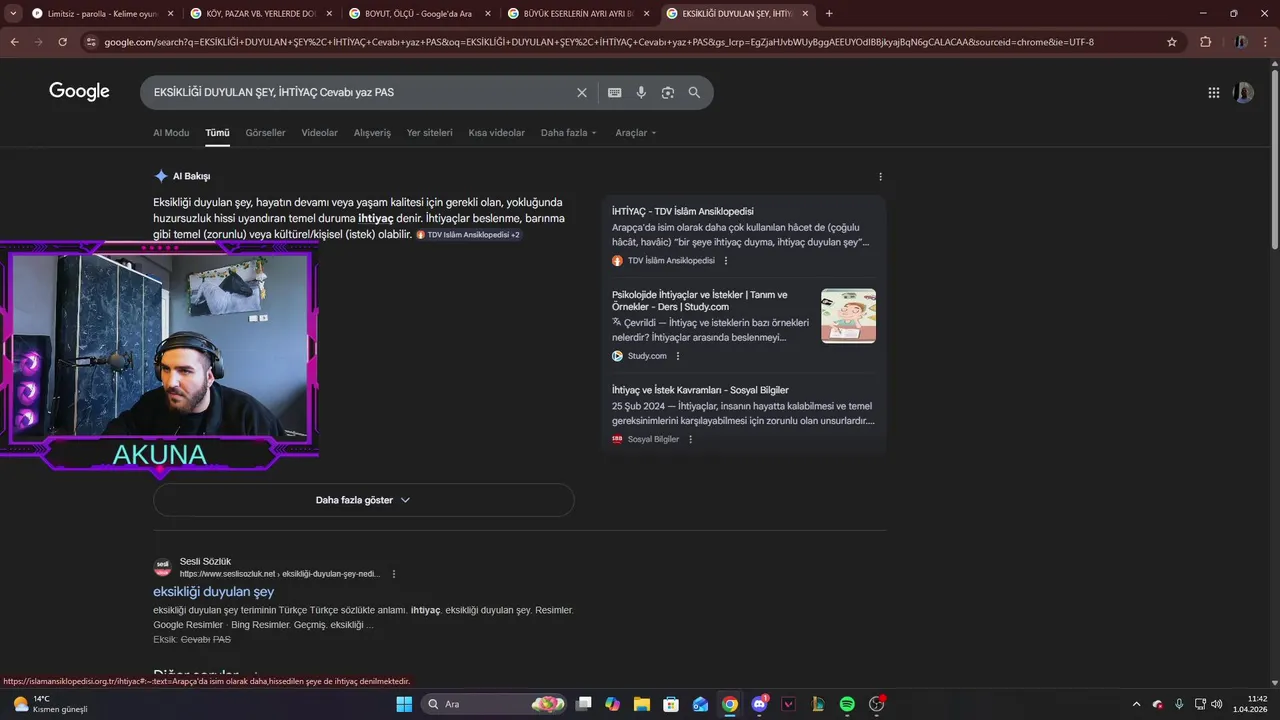1280x720 pixels.
Task: Open the Google account avatar
Action: [x=1243, y=92]
